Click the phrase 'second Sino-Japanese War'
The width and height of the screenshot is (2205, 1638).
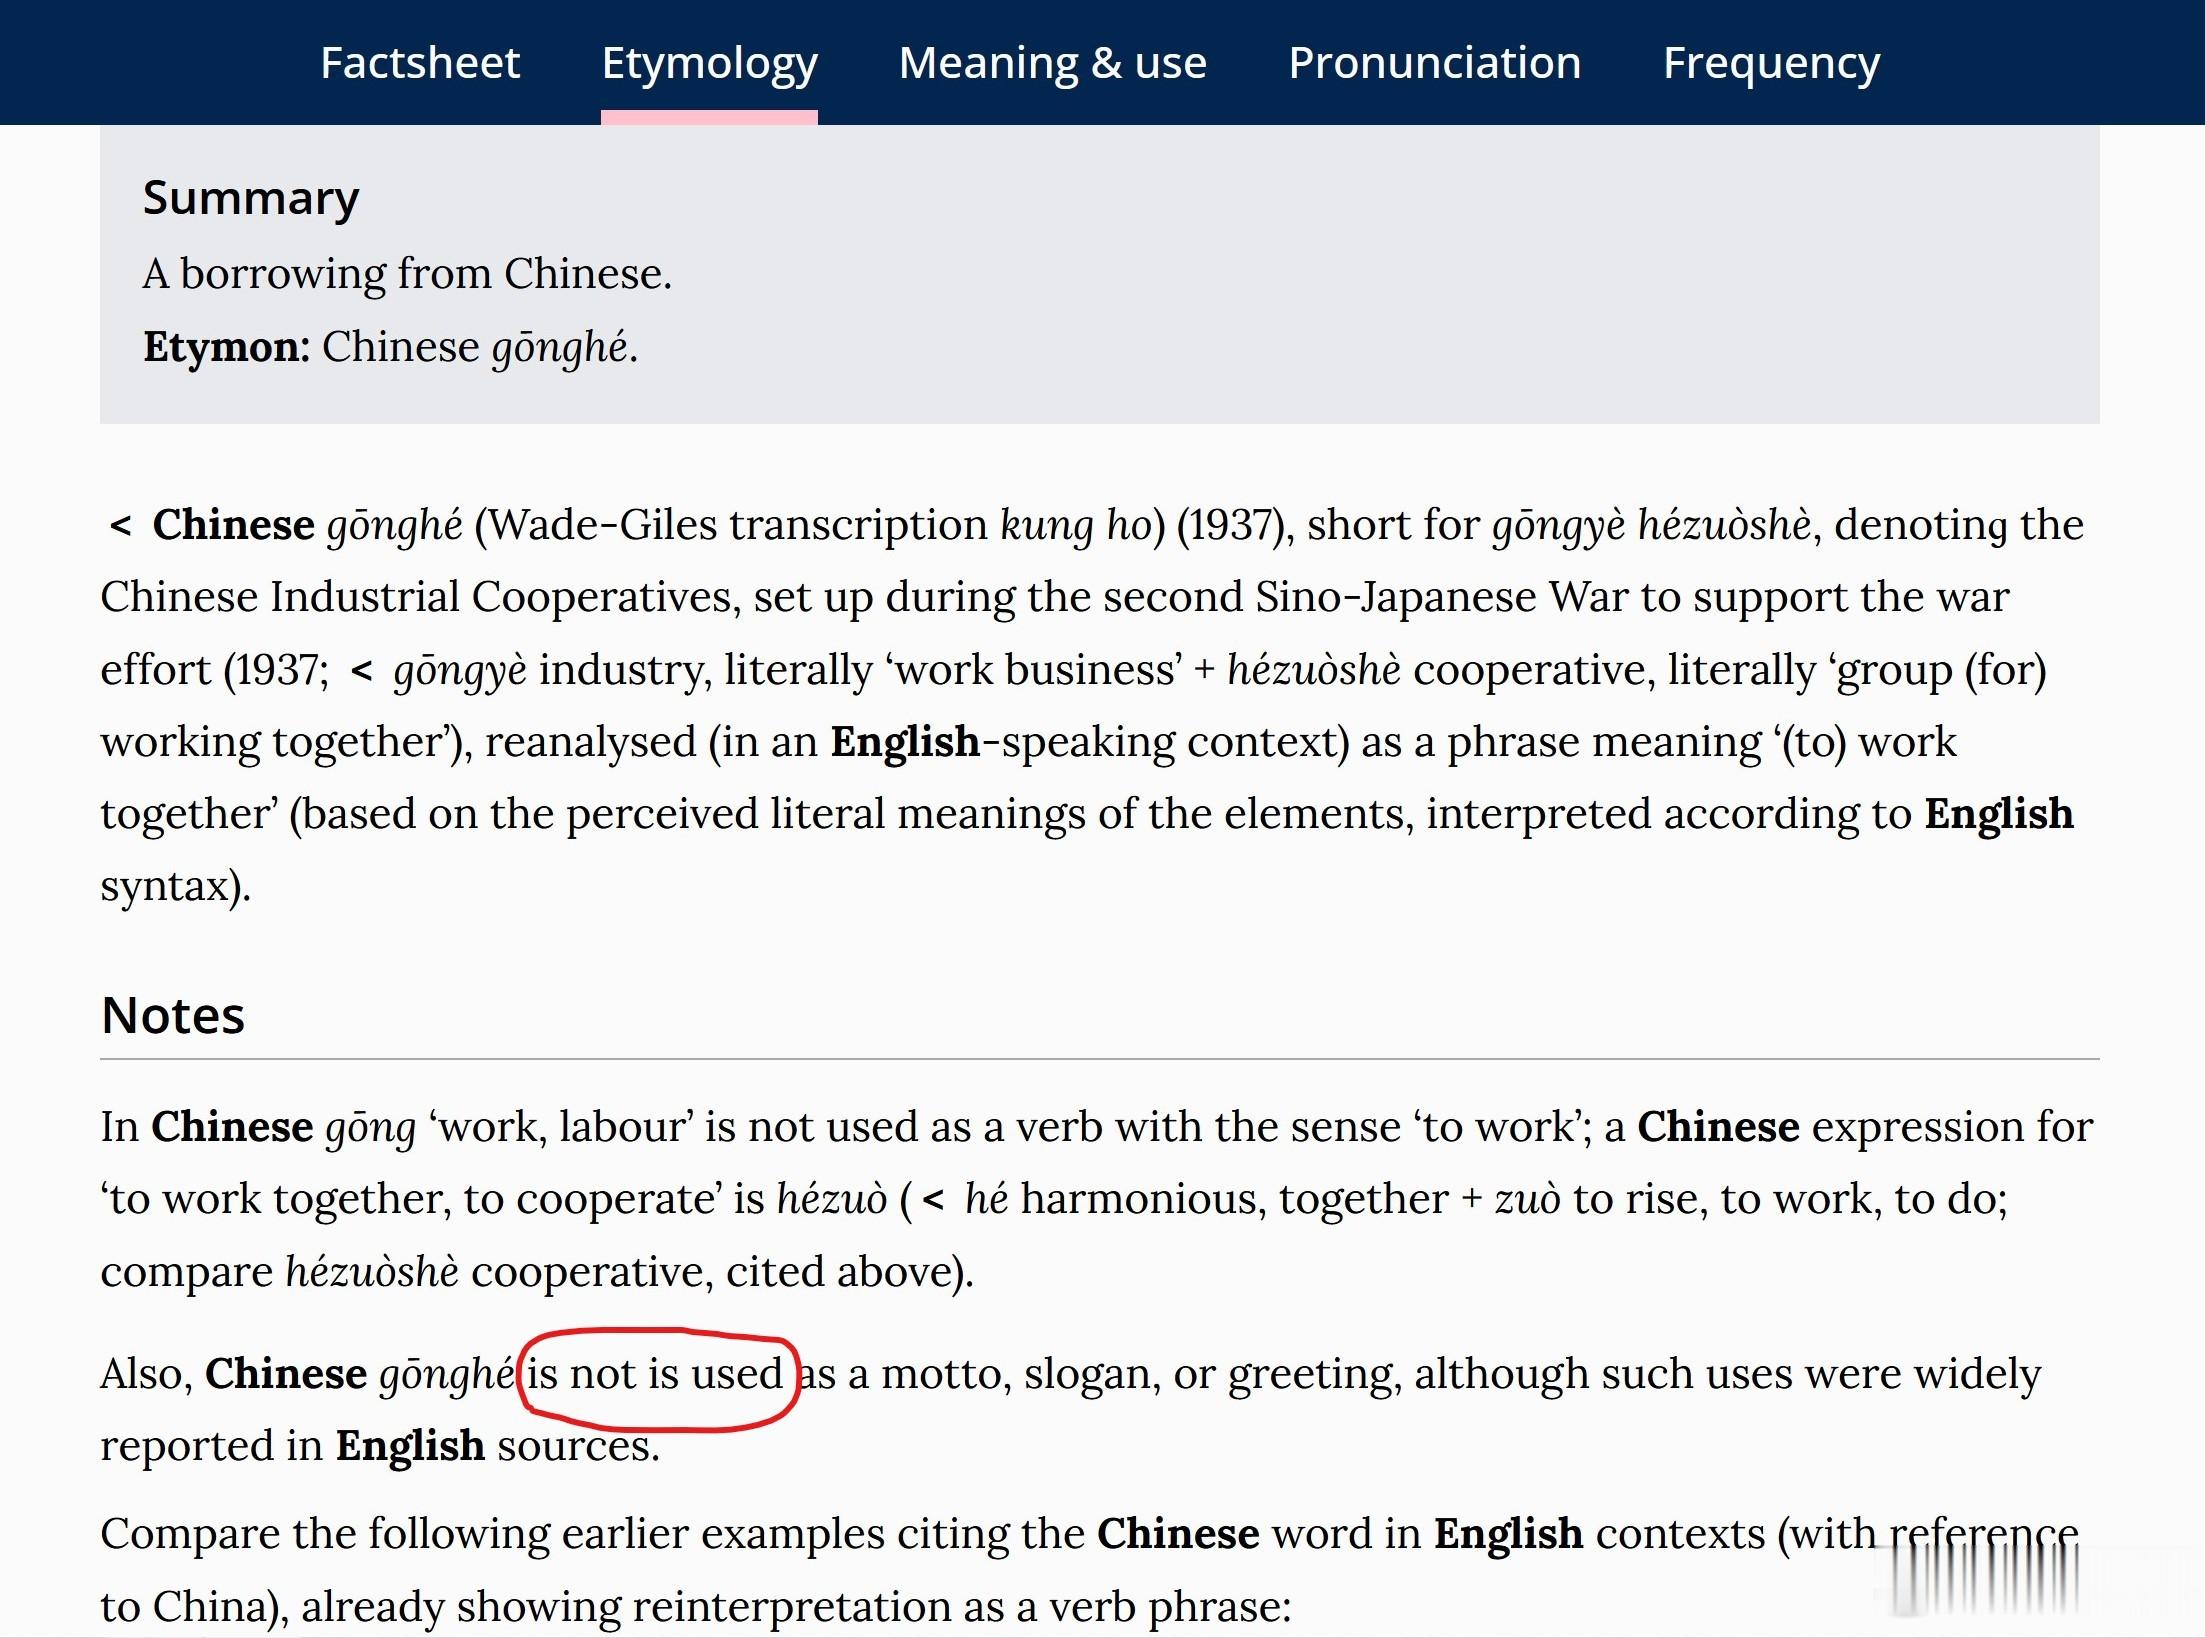click(1366, 598)
